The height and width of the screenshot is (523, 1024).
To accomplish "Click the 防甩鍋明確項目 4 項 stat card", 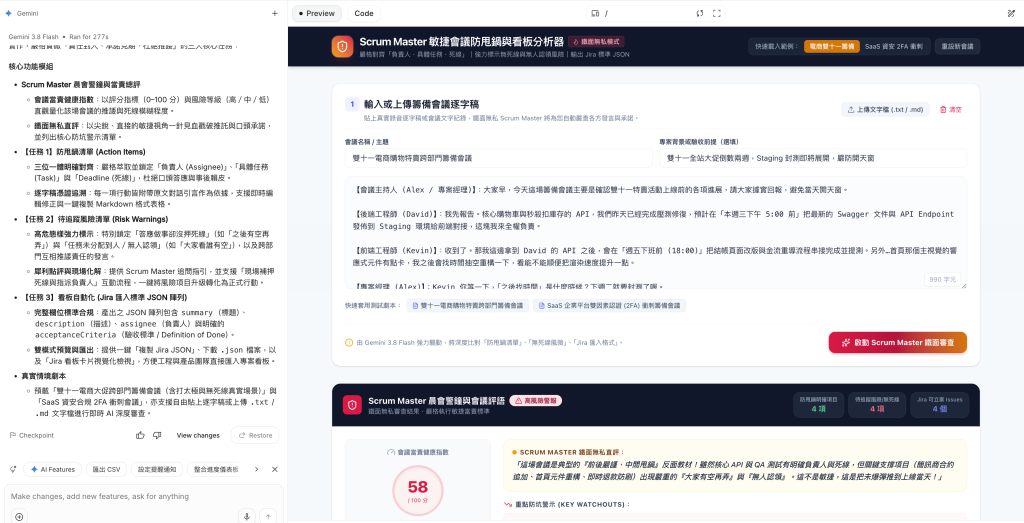I will click(818, 404).
